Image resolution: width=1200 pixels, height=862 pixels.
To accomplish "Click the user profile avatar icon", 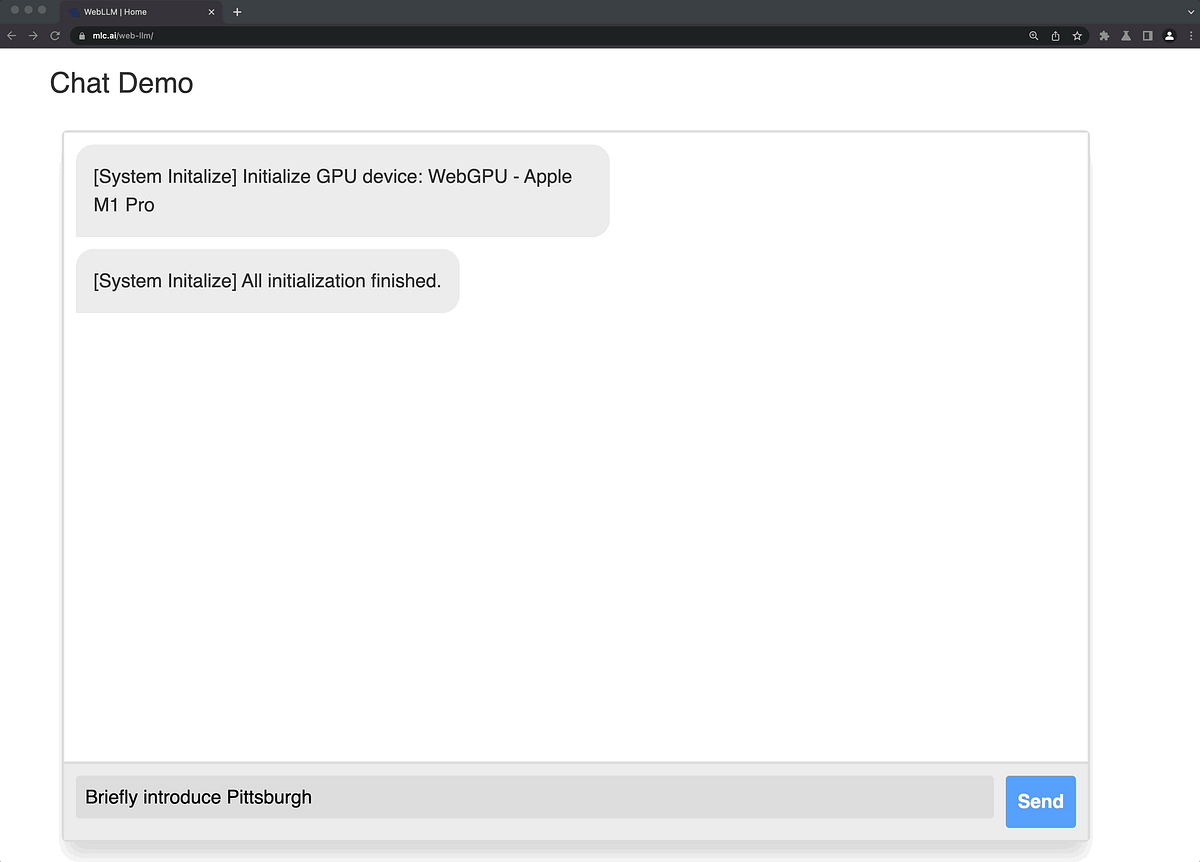I will [x=1169, y=35].
